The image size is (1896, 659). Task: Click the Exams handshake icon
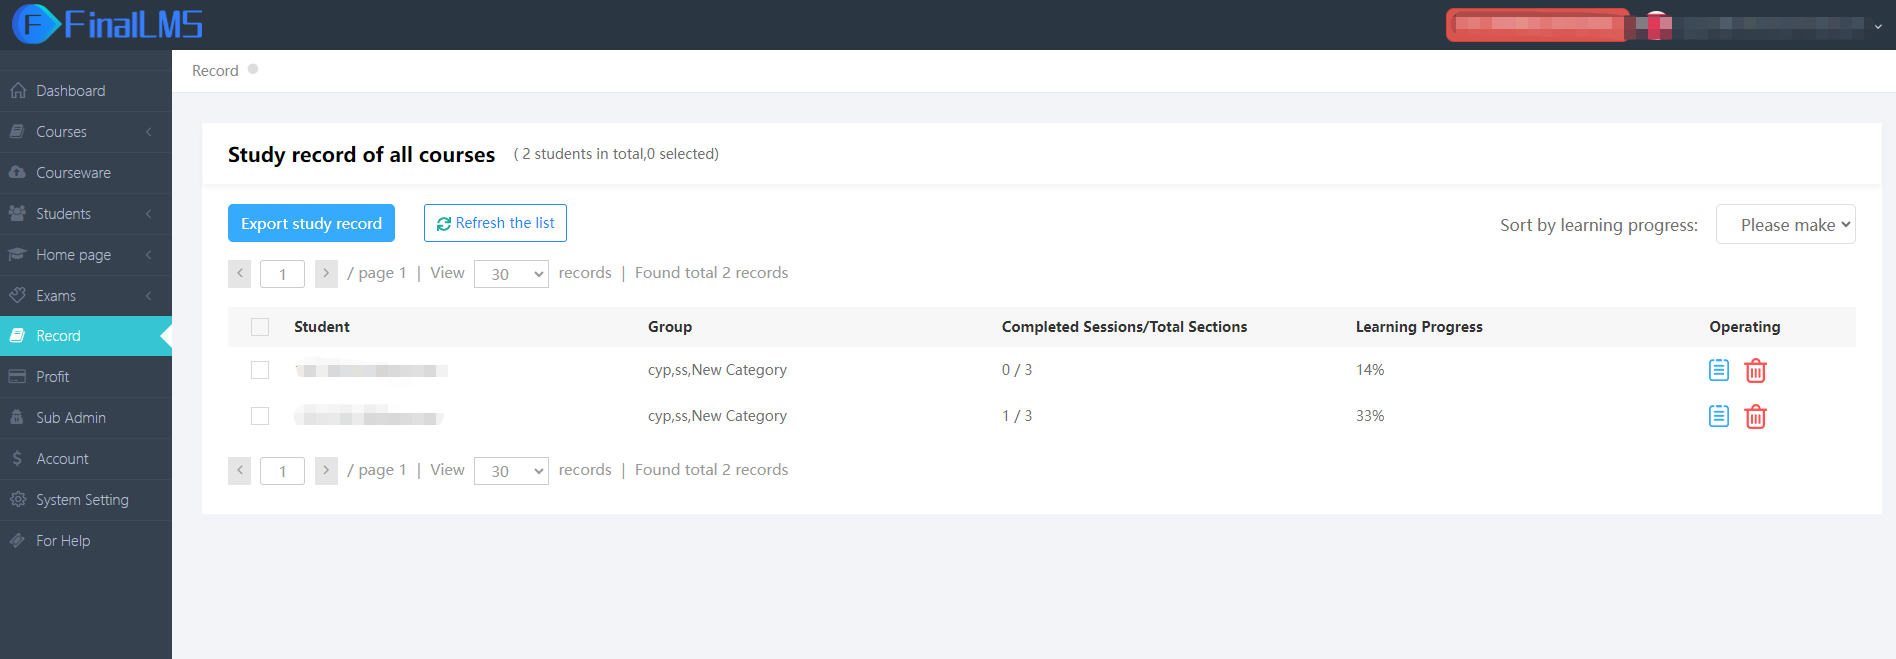[x=17, y=296]
